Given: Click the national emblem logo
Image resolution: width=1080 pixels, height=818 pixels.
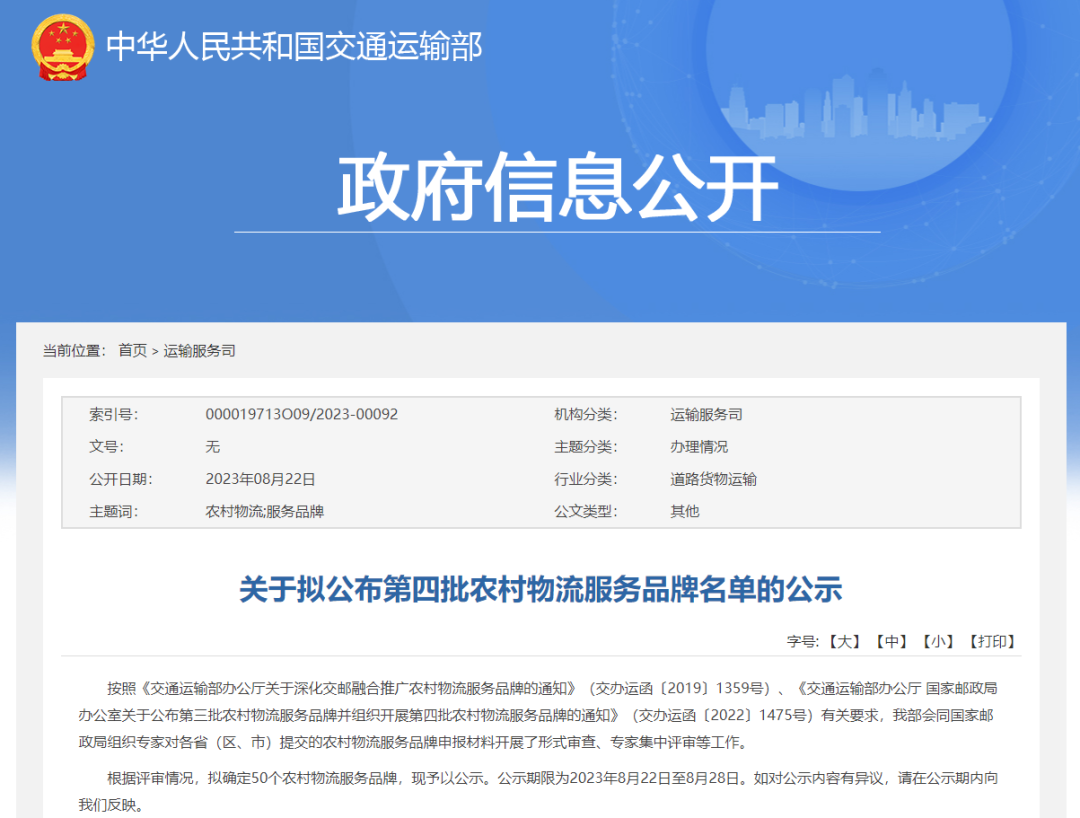Looking at the screenshot, I should tap(63, 48).
